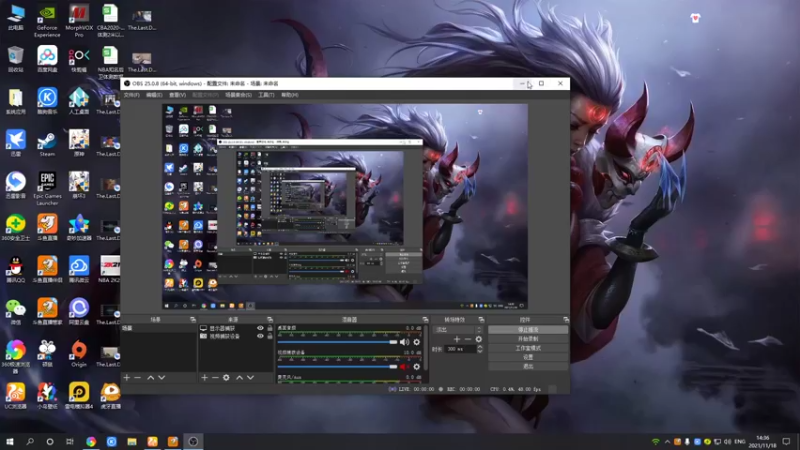Image resolution: width=800 pixels, height=450 pixels.
Task: Open the transition type dropdown
Action: [x=458, y=330]
